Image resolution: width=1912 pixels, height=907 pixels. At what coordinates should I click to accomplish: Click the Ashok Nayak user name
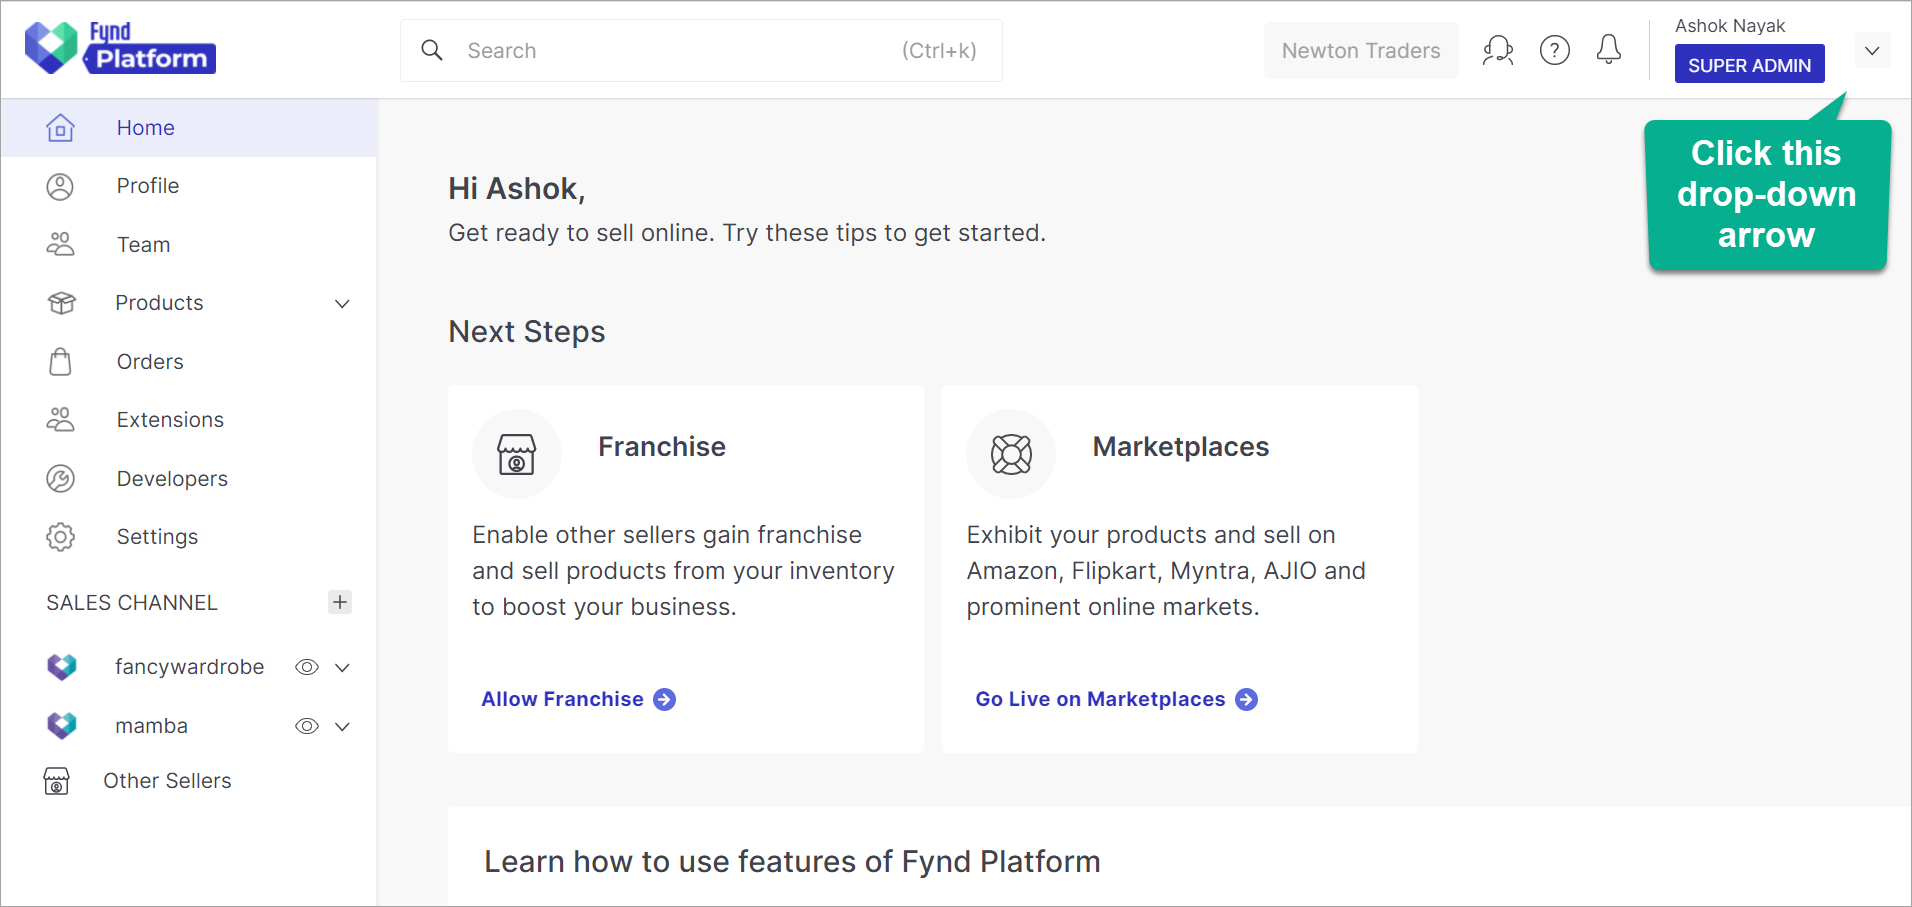(x=1729, y=26)
